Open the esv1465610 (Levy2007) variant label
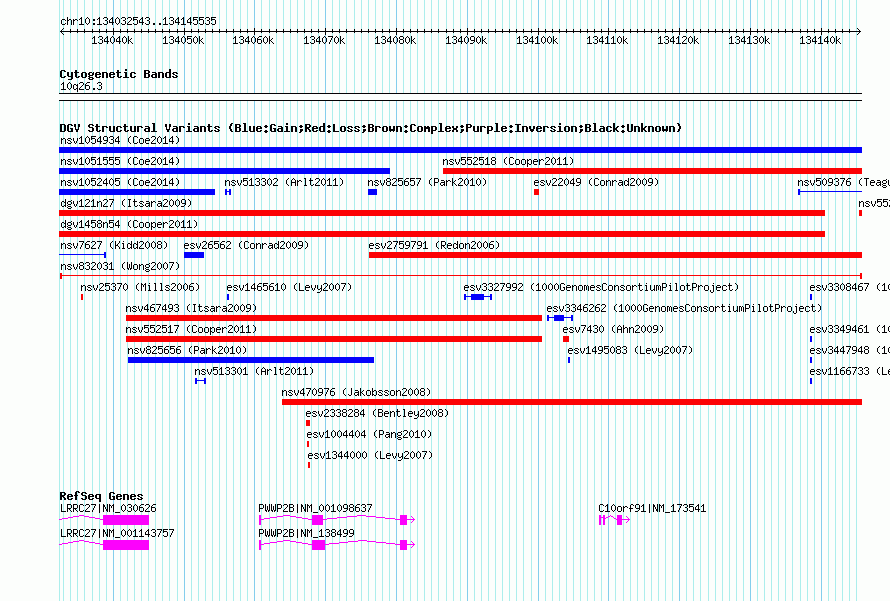The width and height of the screenshot is (890, 601). click(289, 287)
